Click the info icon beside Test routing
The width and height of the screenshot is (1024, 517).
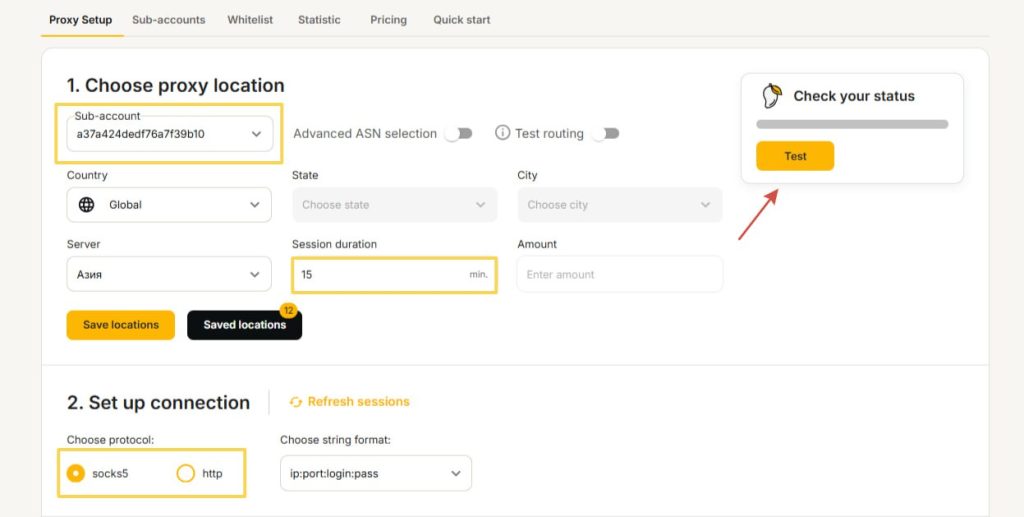(503, 133)
